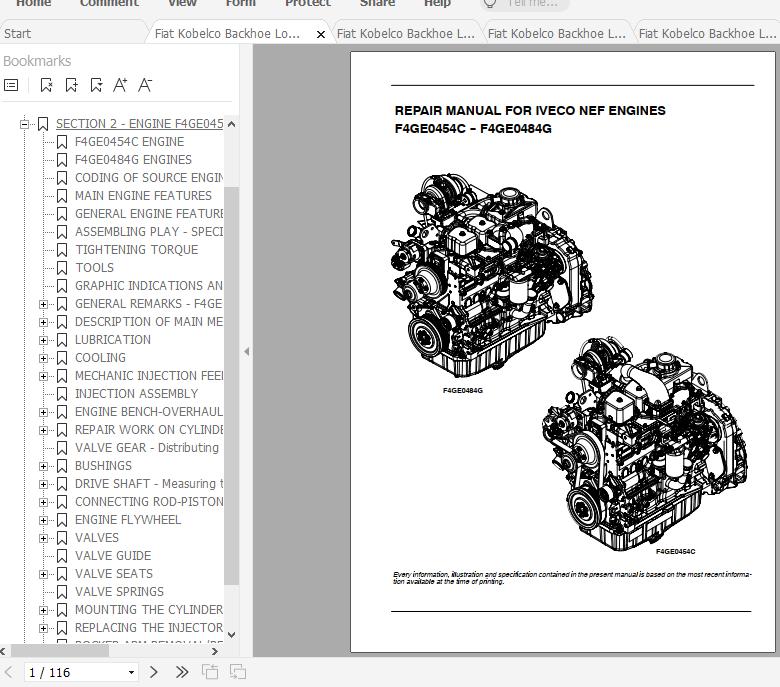Click the bookmarks scroll down arrow
Viewport: 780px width, 687px height.
click(x=231, y=635)
